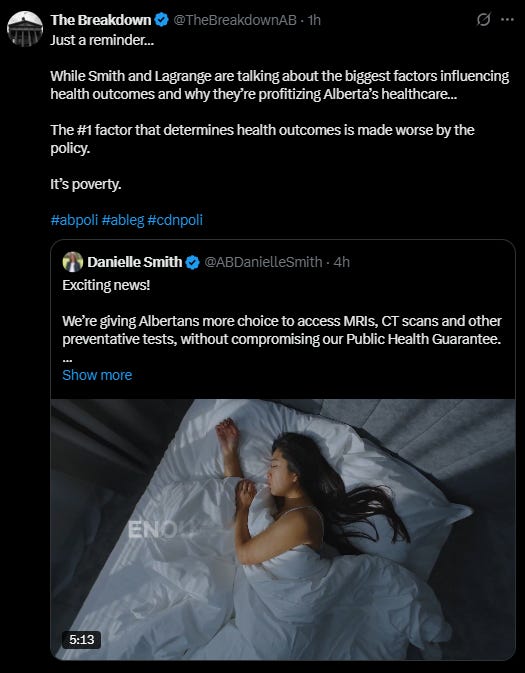525x673 pixels.
Task: Click main tweet text about poverty
Action: point(86,184)
